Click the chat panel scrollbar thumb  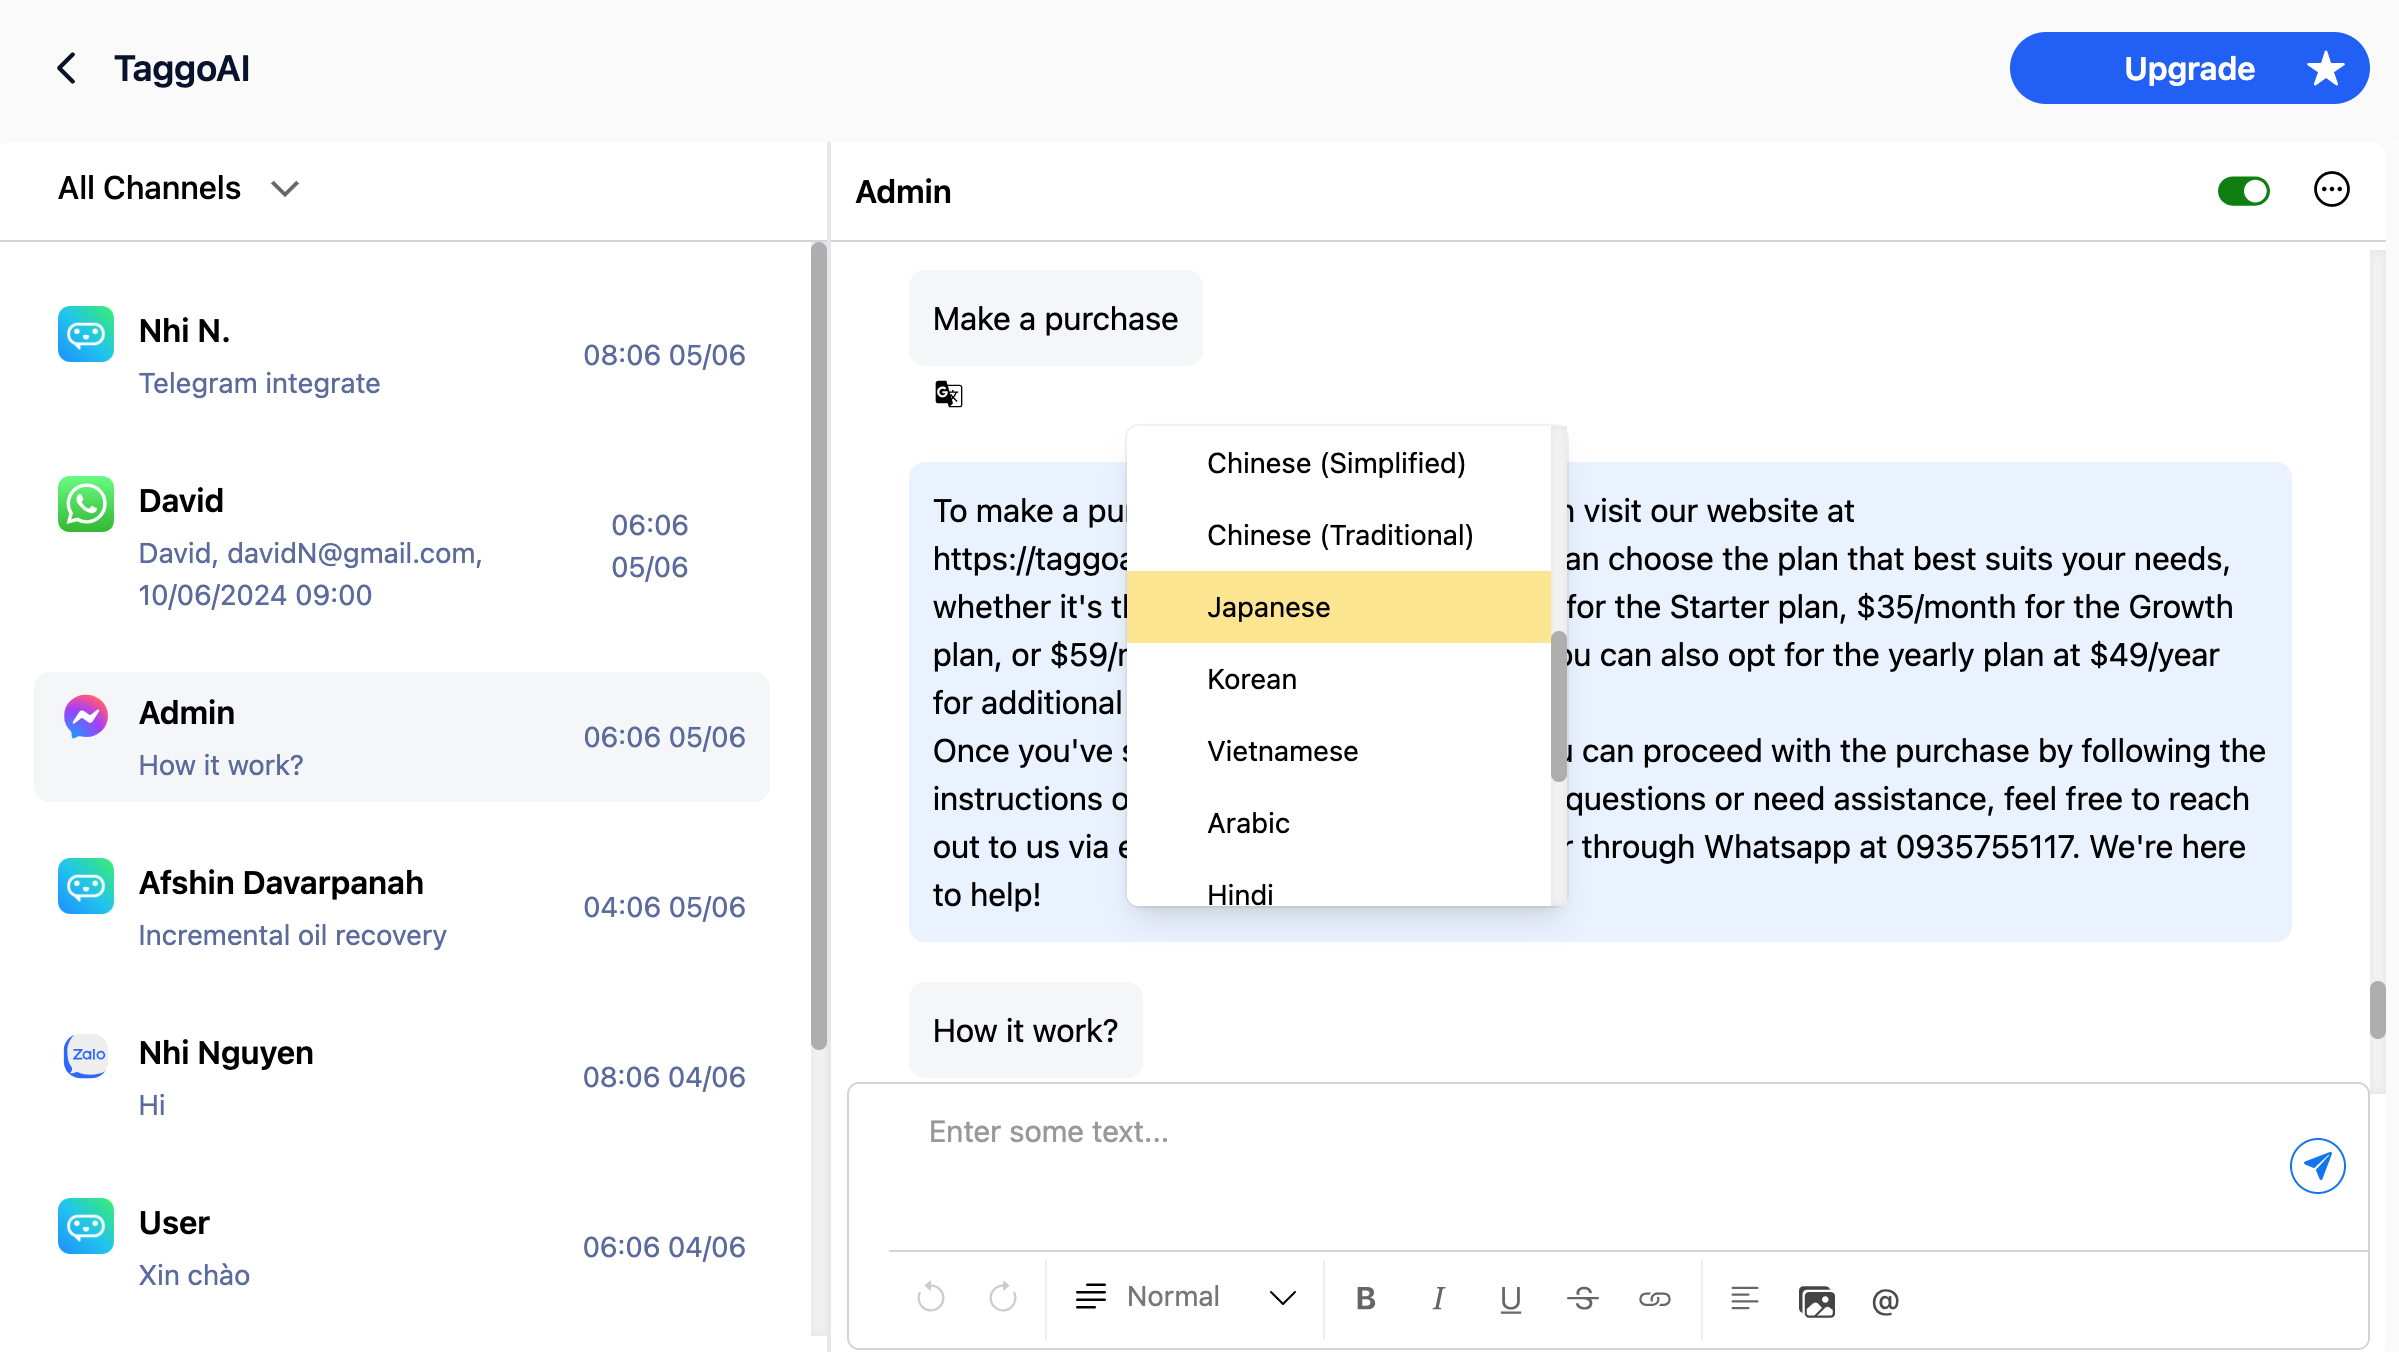[x=2377, y=1010]
